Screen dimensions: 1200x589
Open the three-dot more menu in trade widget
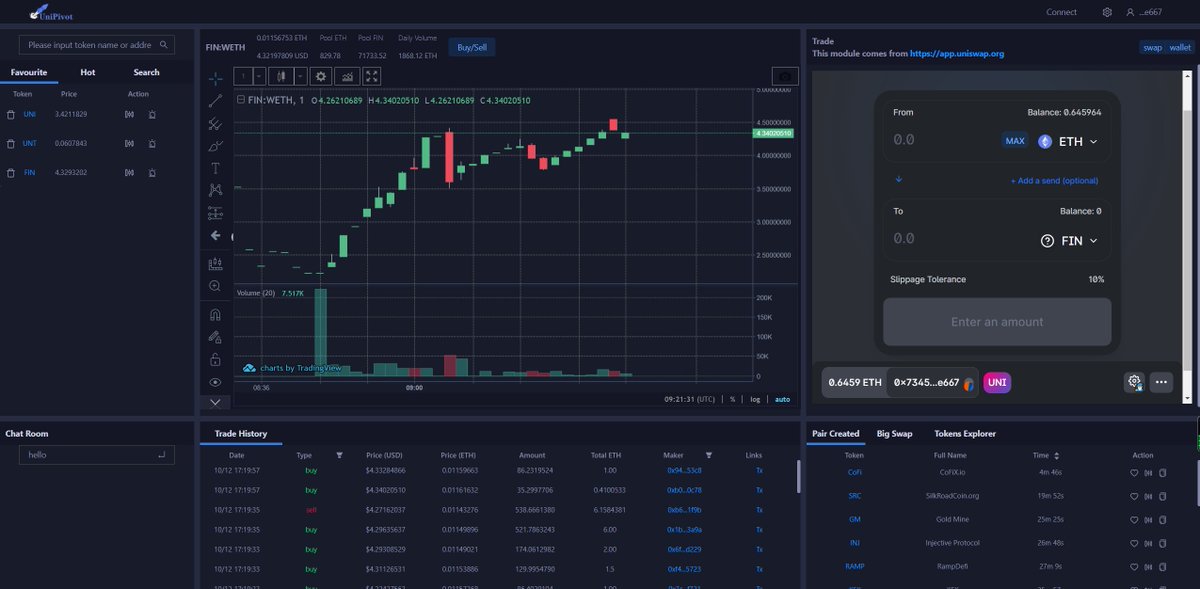[1161, 382]
